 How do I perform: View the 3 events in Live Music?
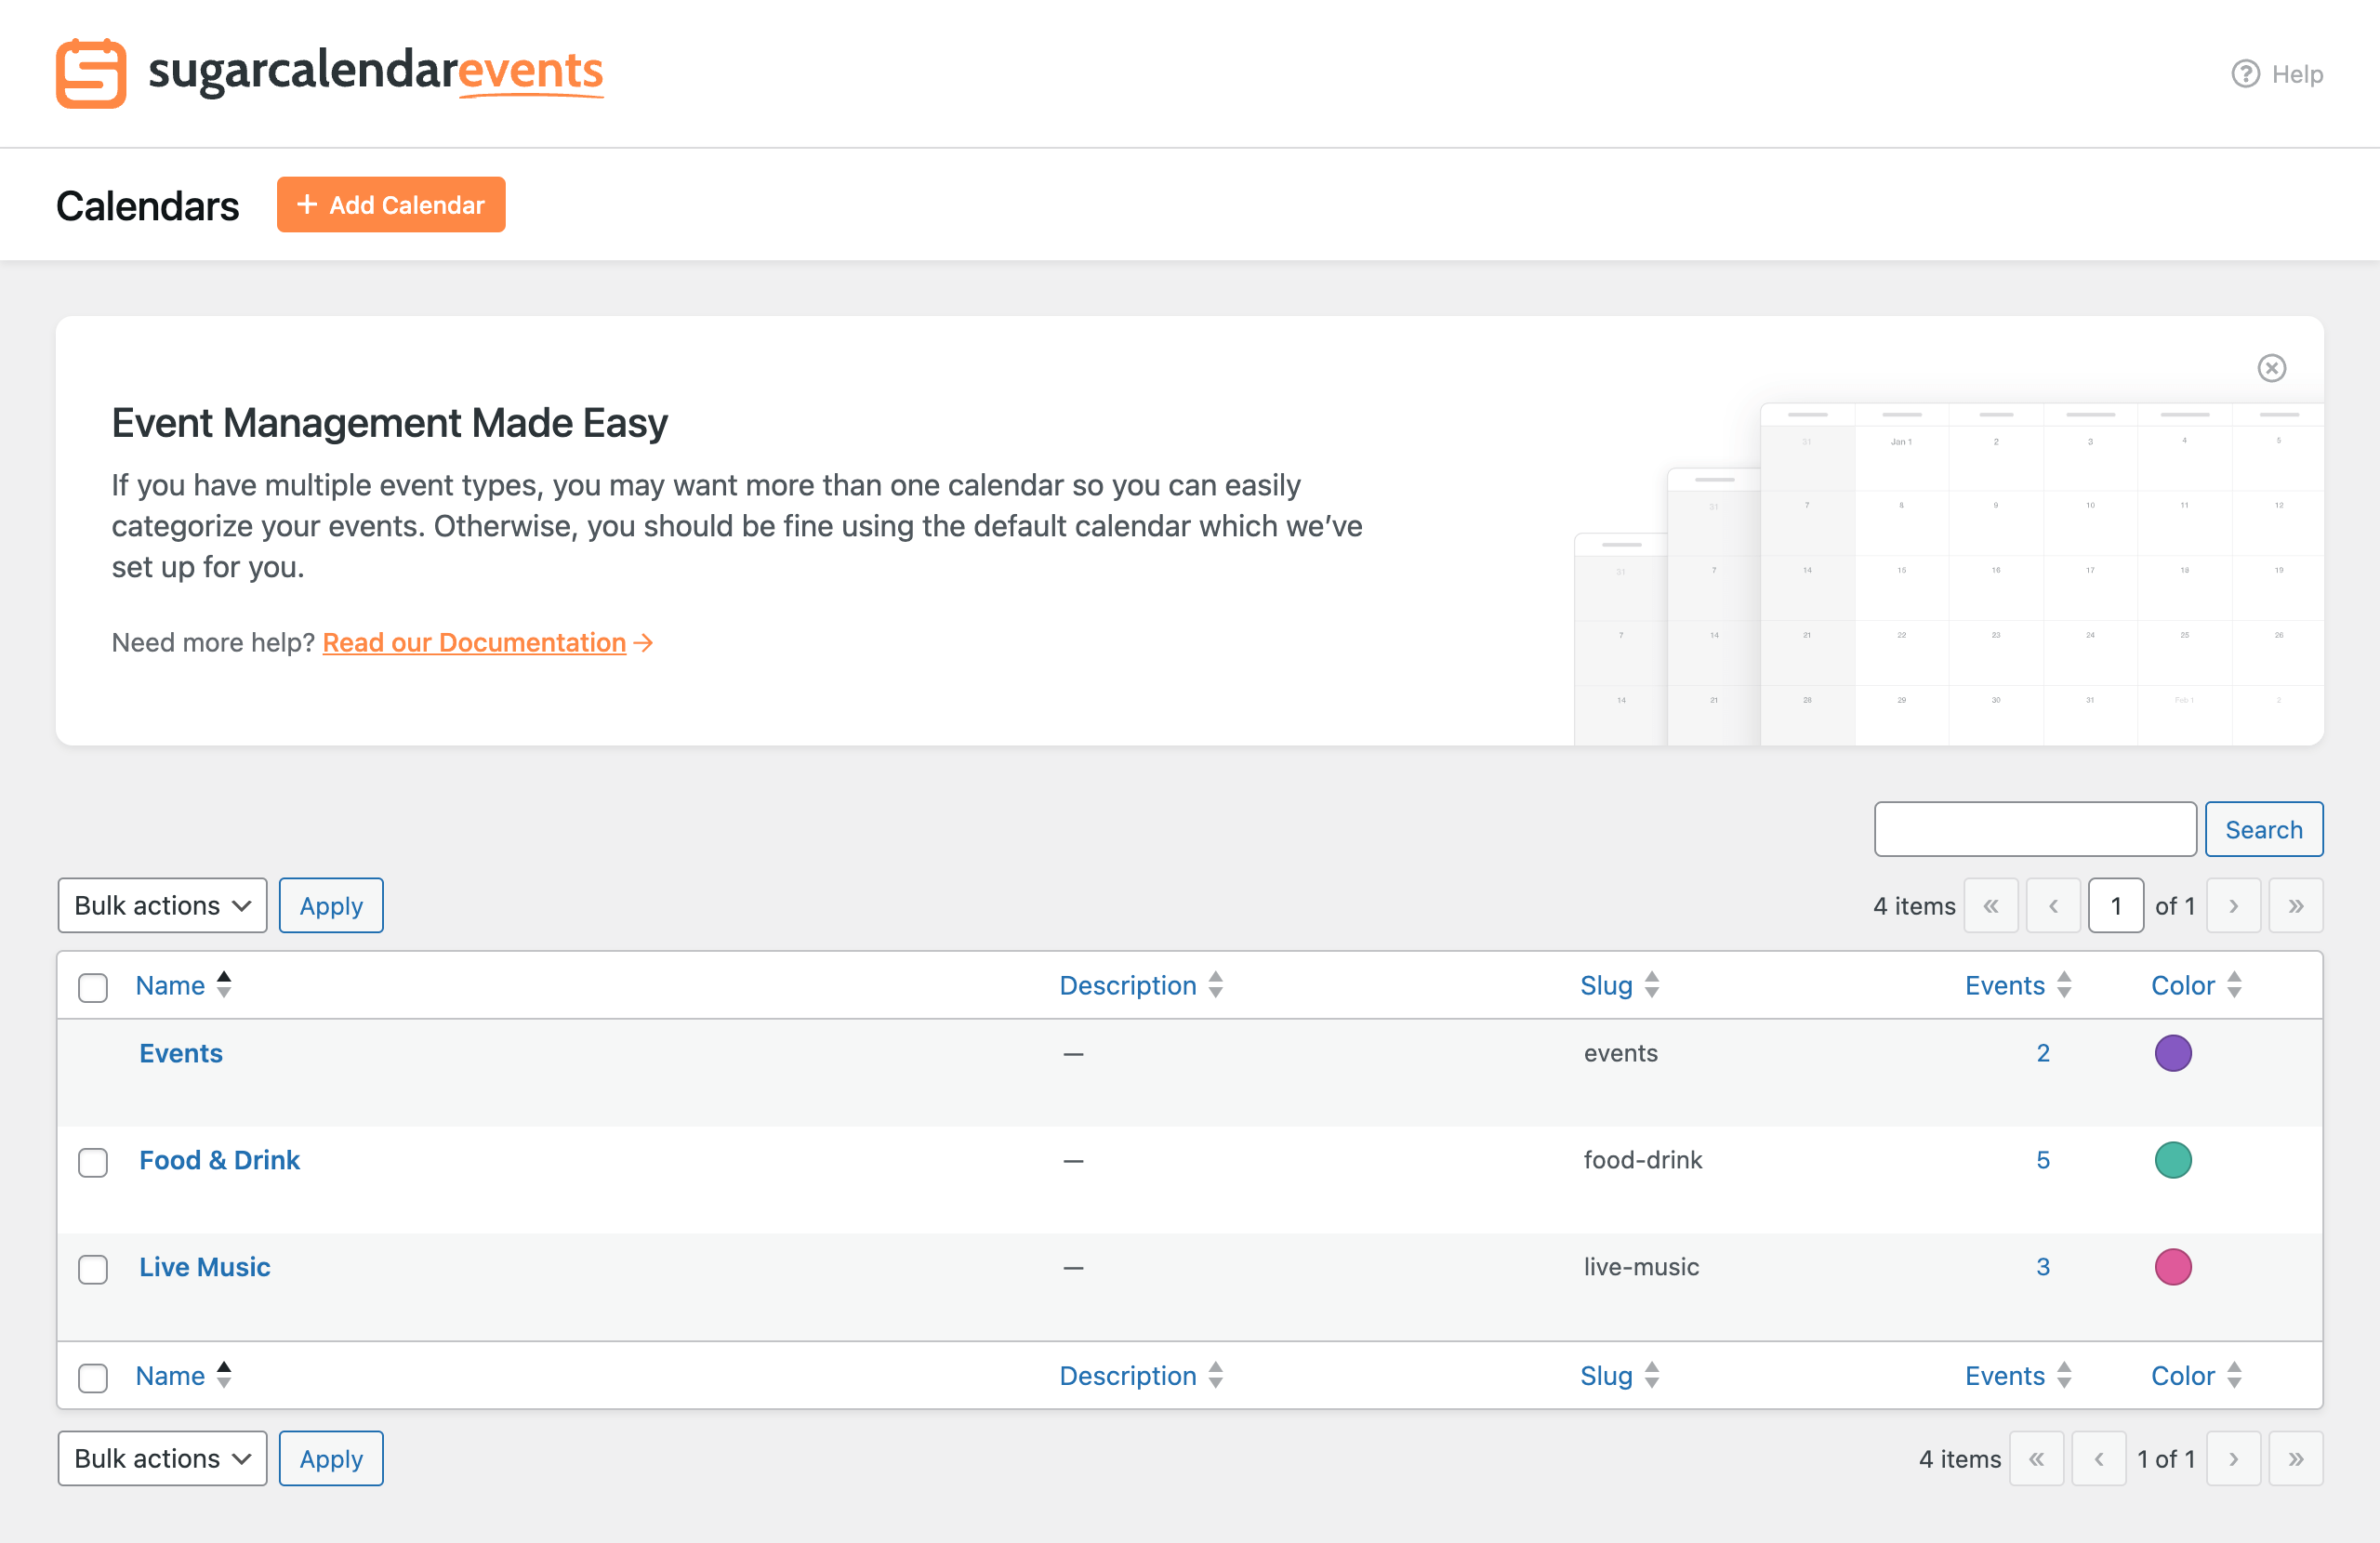2042,1267
